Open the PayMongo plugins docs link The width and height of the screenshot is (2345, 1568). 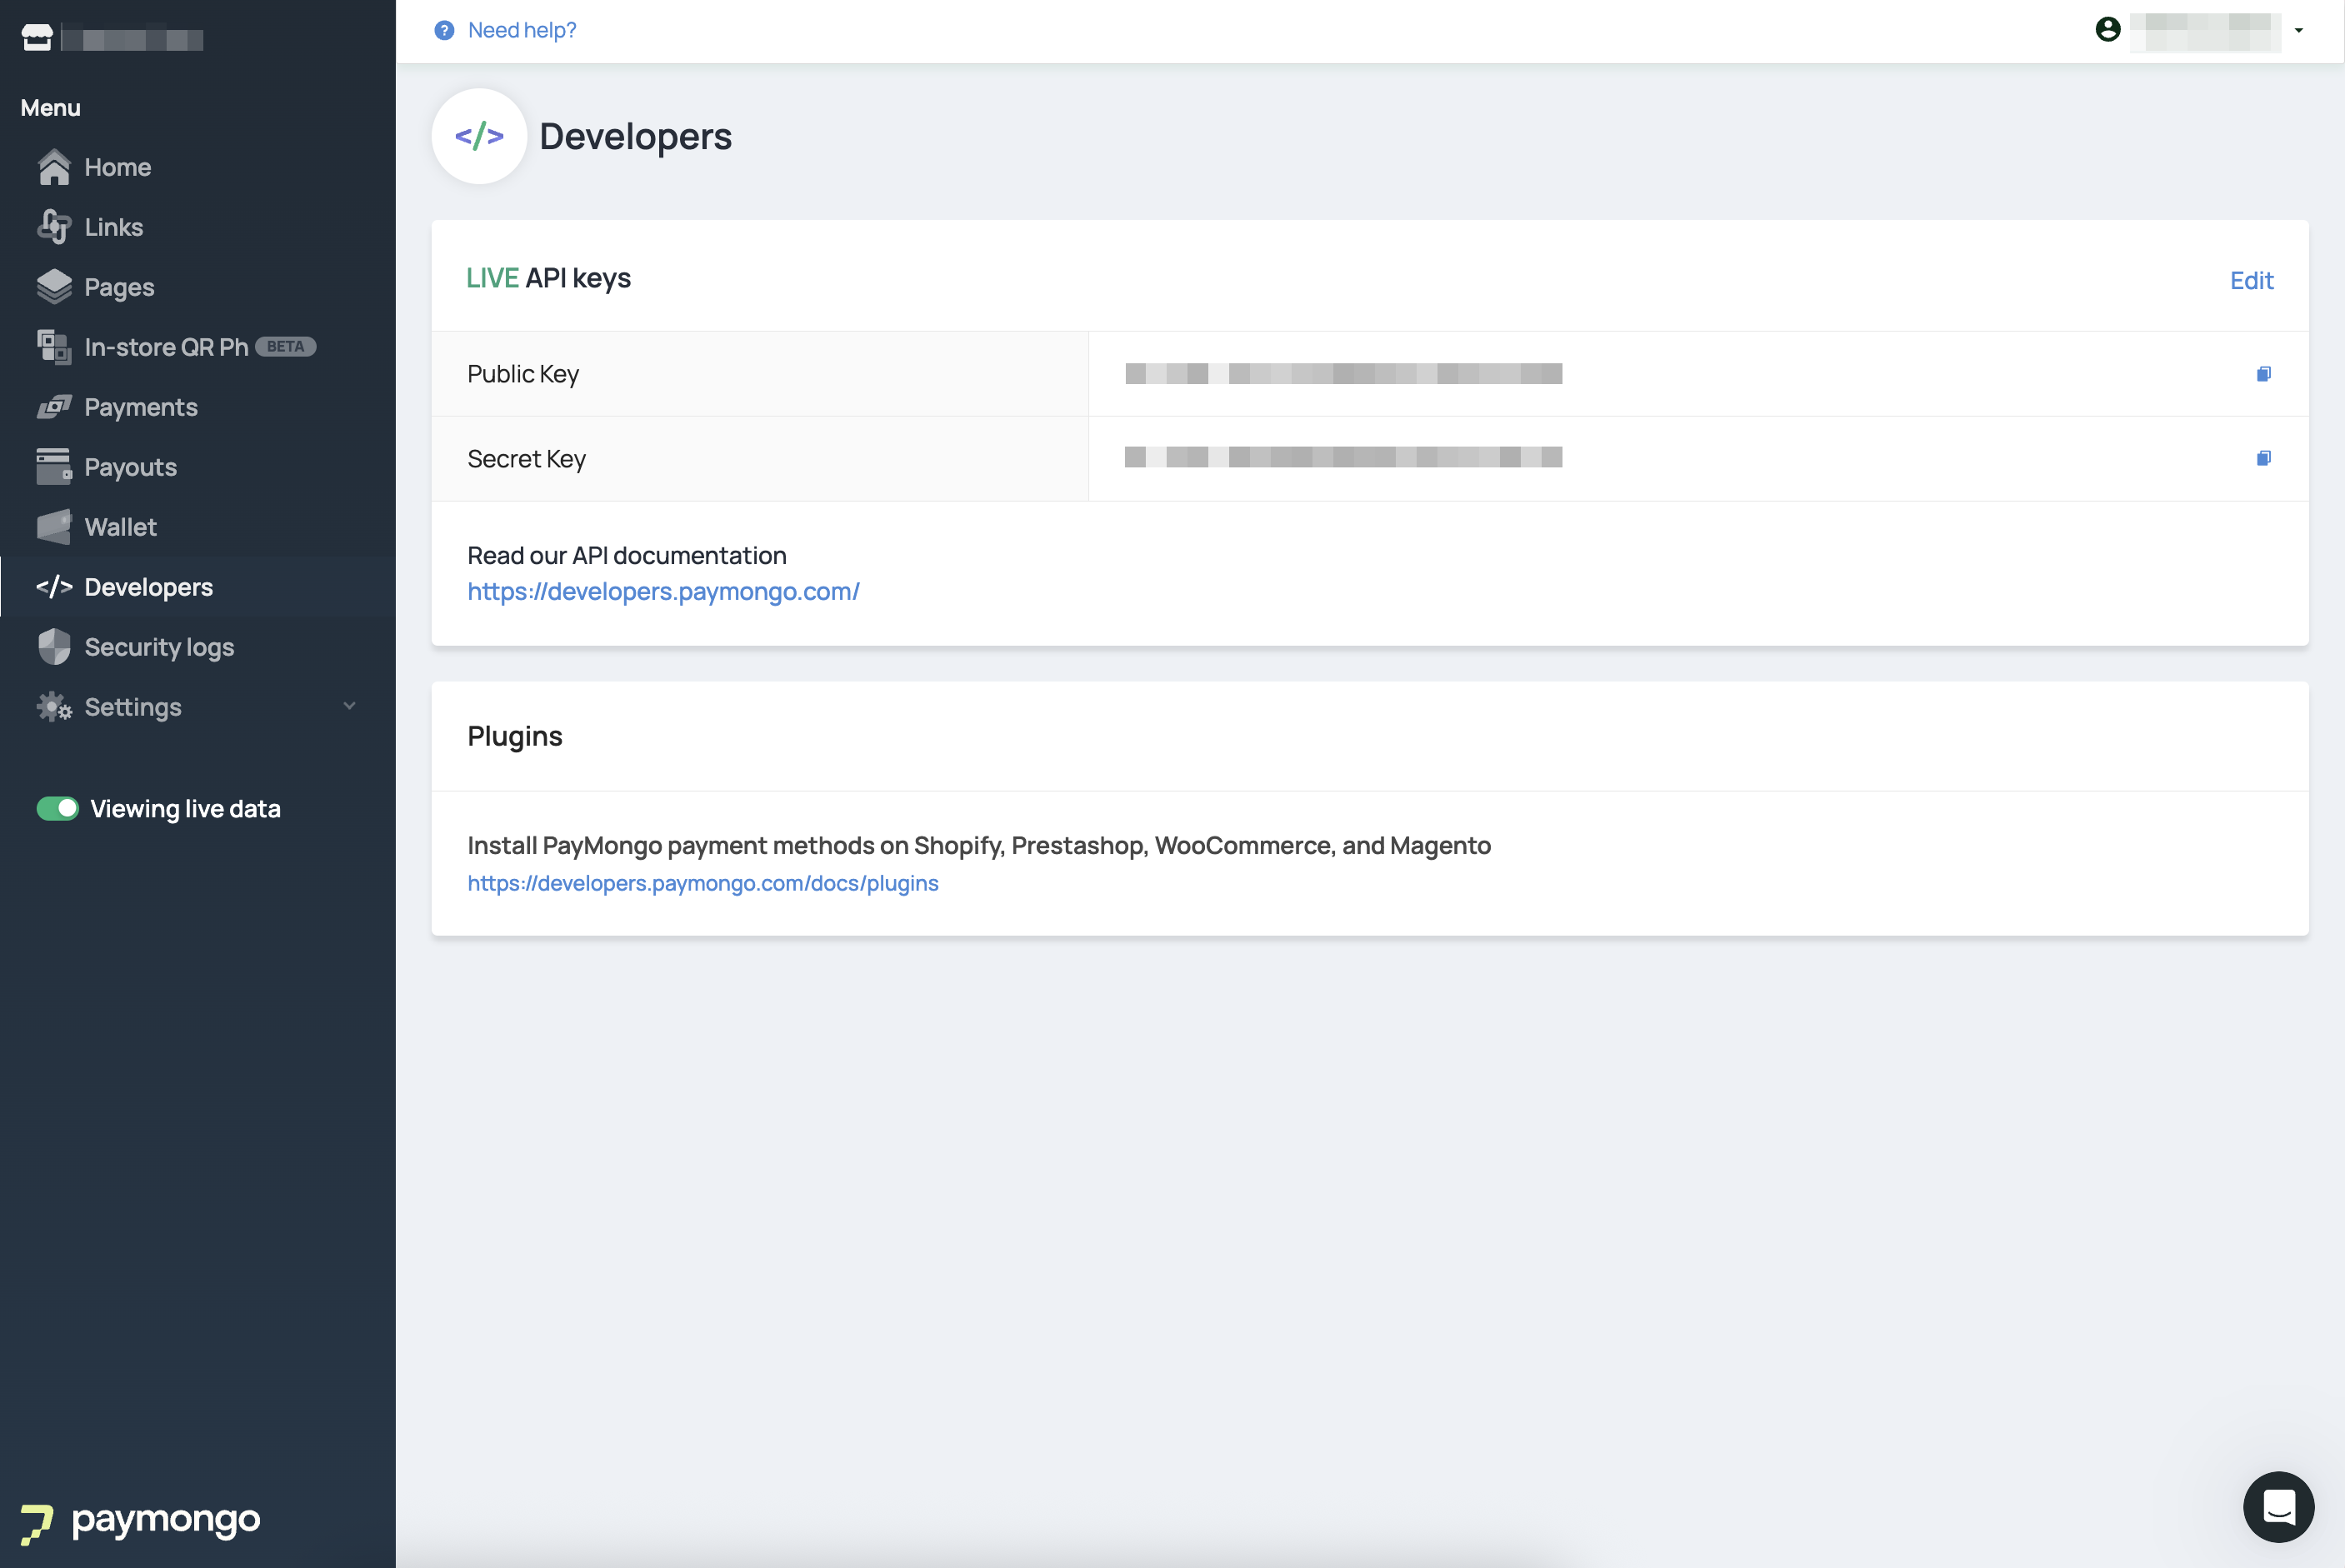point(703,883)
